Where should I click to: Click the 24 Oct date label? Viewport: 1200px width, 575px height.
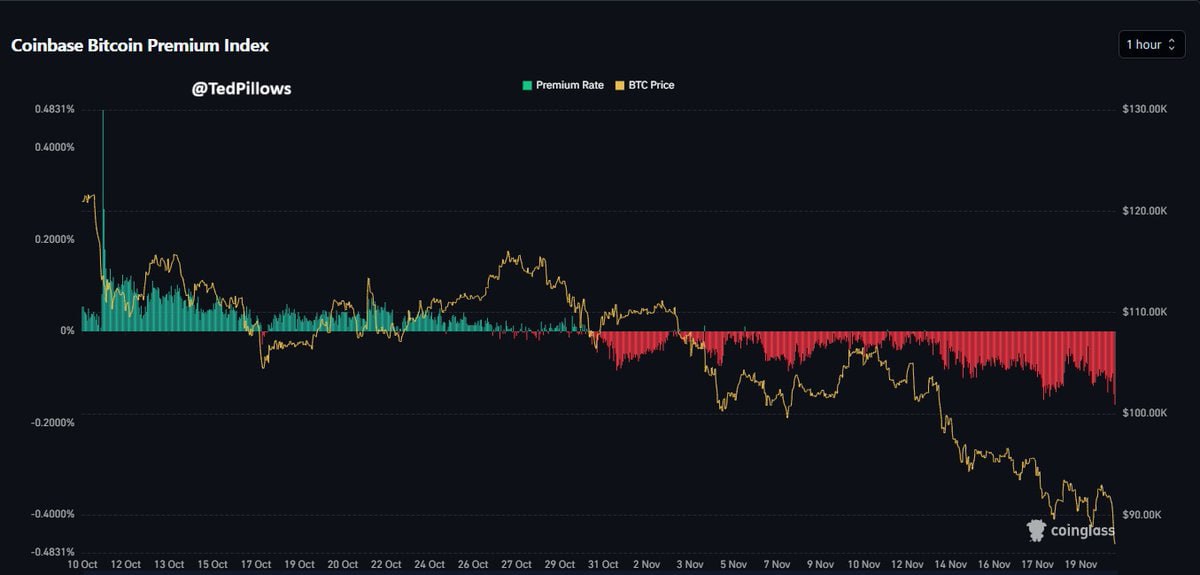429,564
